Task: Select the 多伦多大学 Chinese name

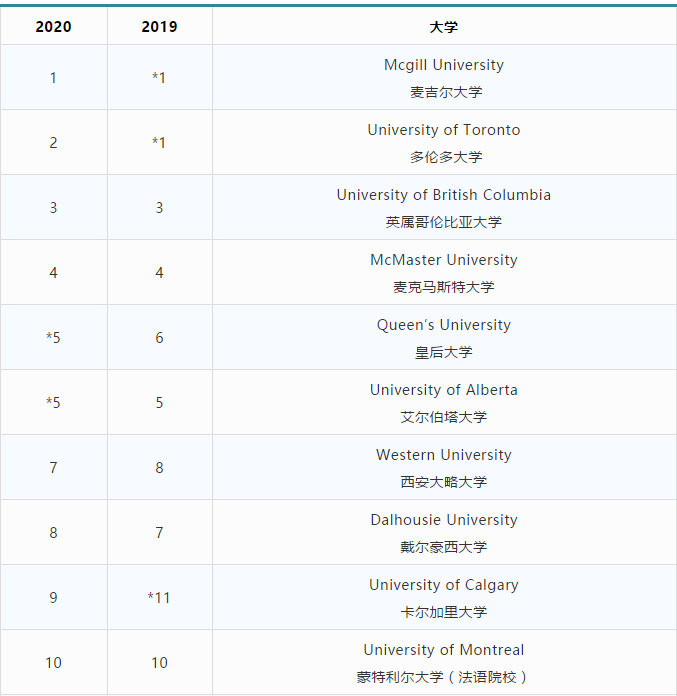Action: pyautogui.click(x=445, y=157)
